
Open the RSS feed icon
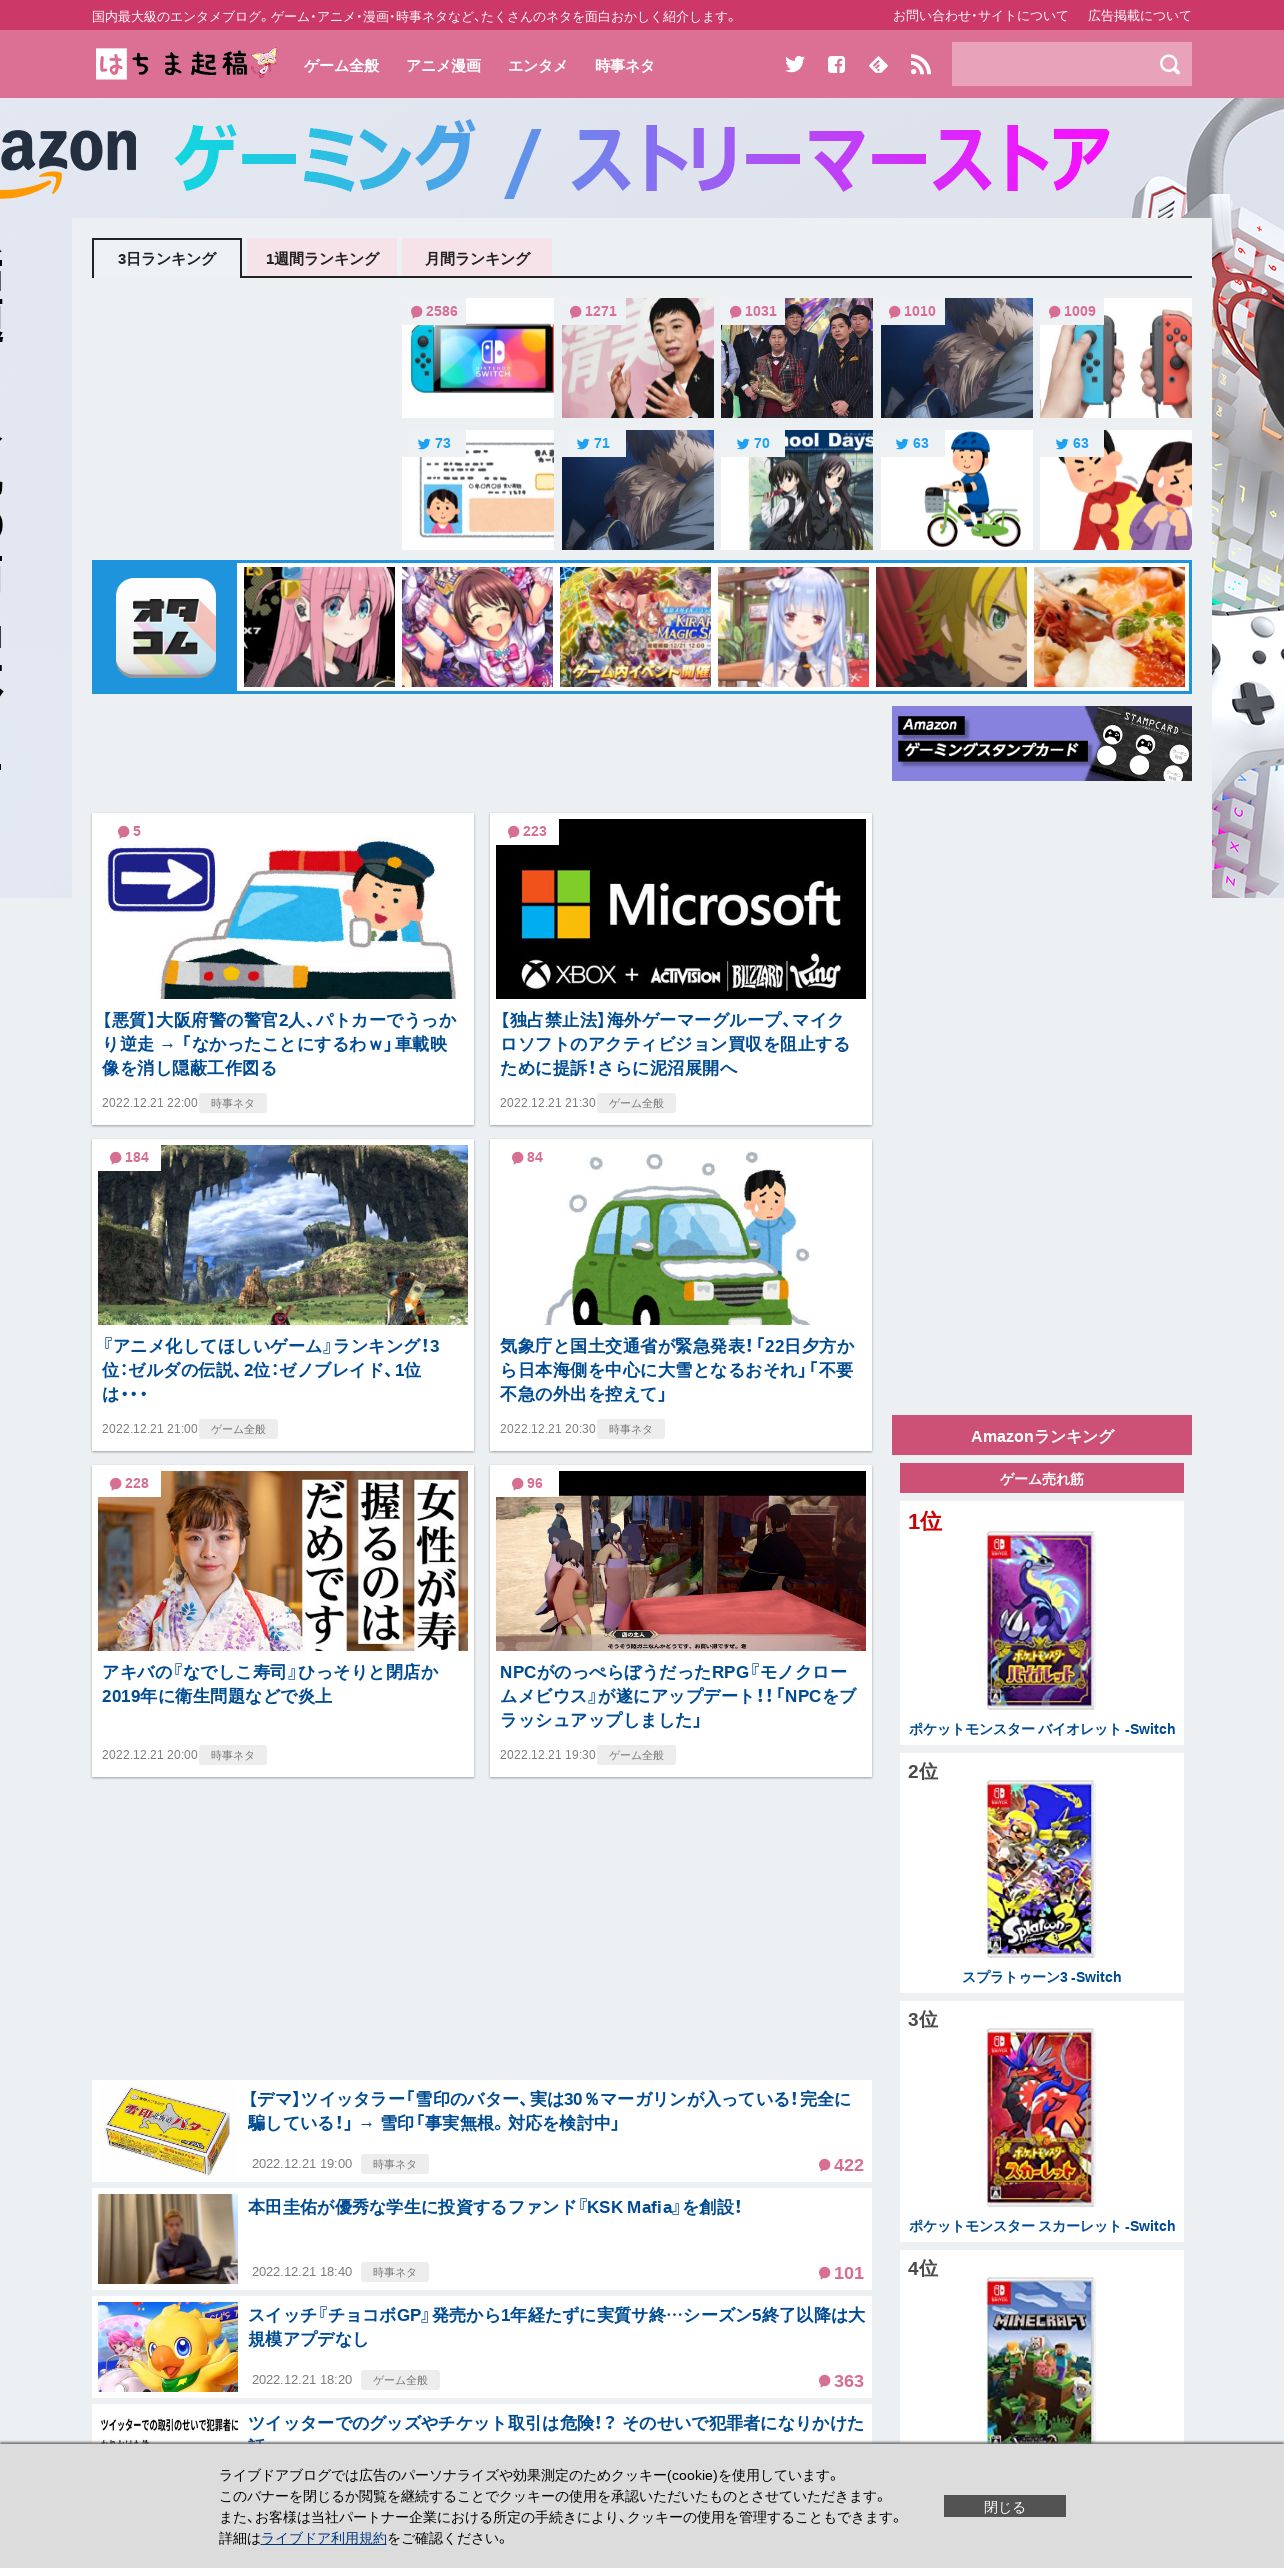920,65
